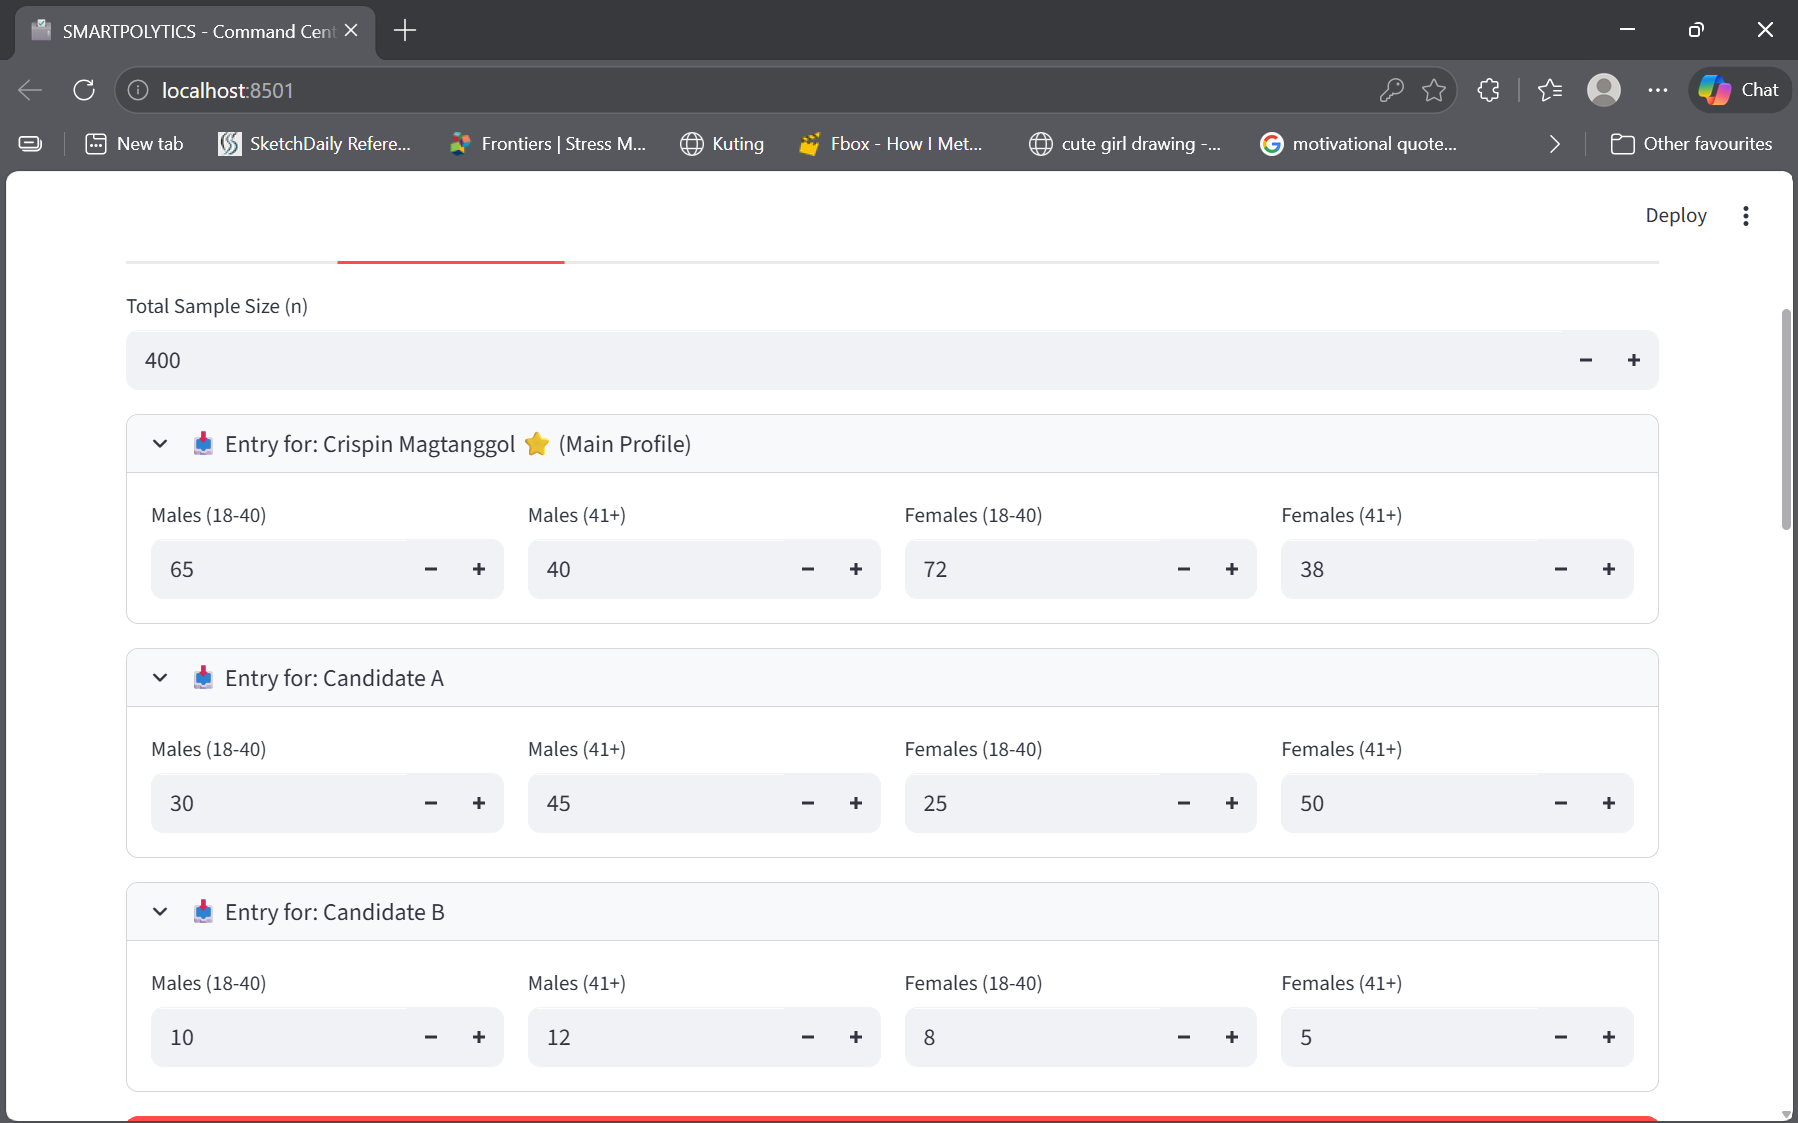
Task: Open the Other favourites folder
Action: (1691, 144)
